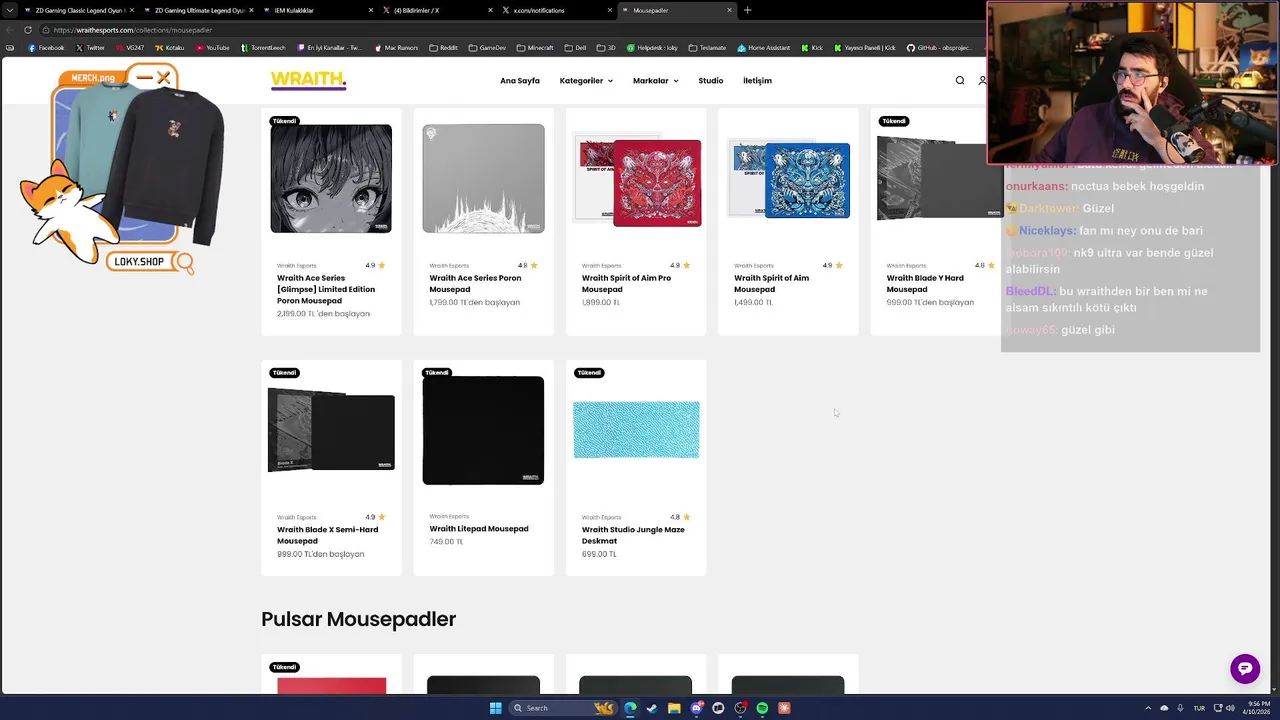Viewport: 1280px width, 720px height.
Task: Open the GitHub obsproject bookmark
Action: tap(940, 48)
